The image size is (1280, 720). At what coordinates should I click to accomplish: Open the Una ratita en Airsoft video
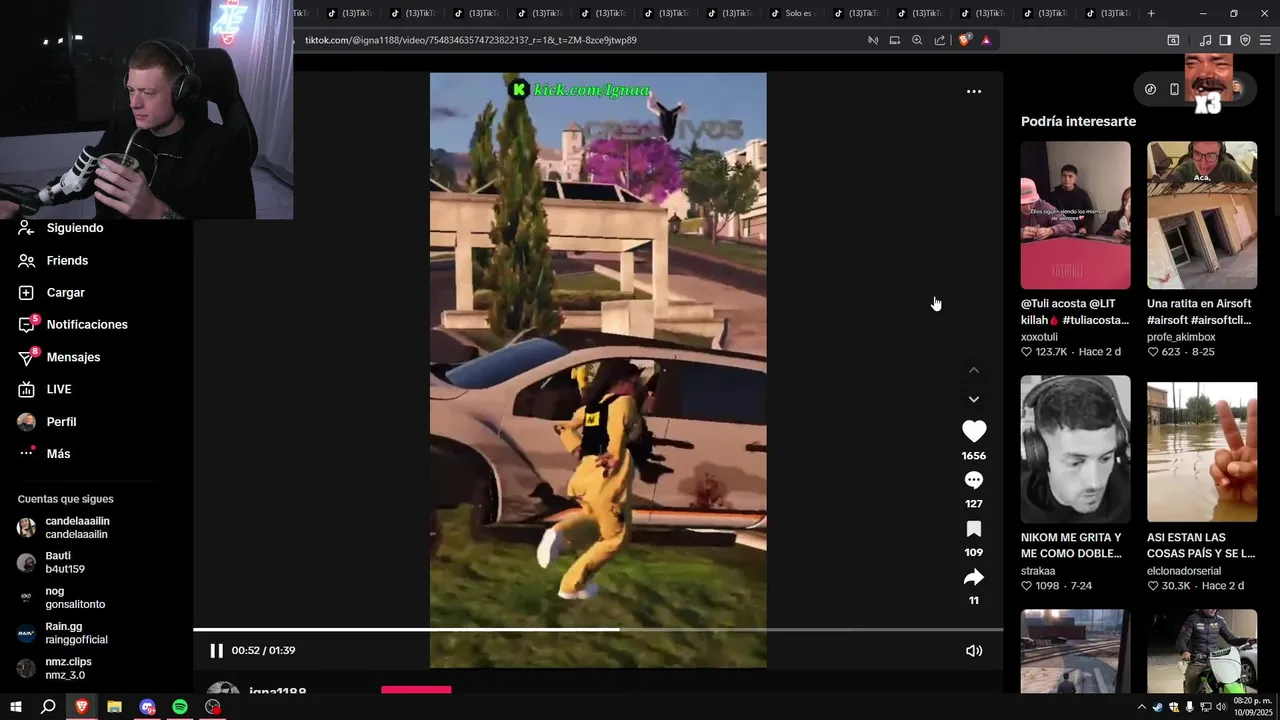pos(1202,215)
